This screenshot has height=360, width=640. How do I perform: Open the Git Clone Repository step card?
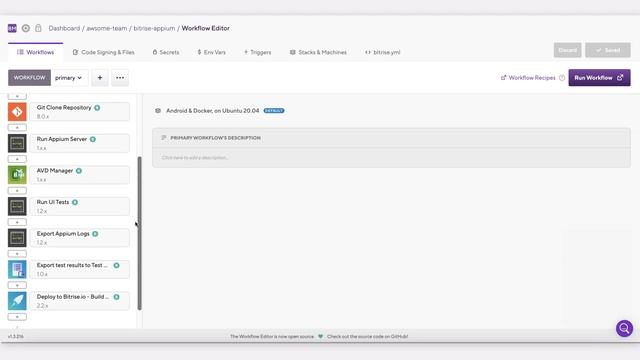(x=80, y=111)
